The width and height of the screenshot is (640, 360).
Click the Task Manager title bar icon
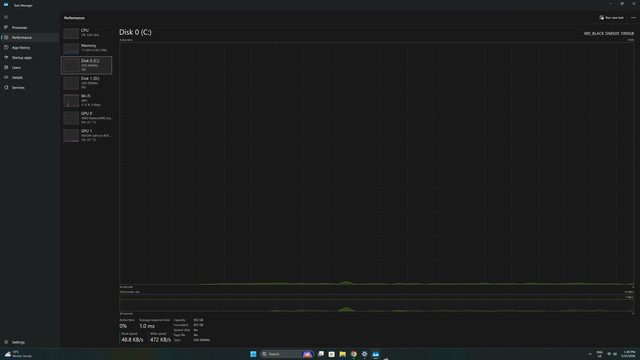click(x=6, y=5)
